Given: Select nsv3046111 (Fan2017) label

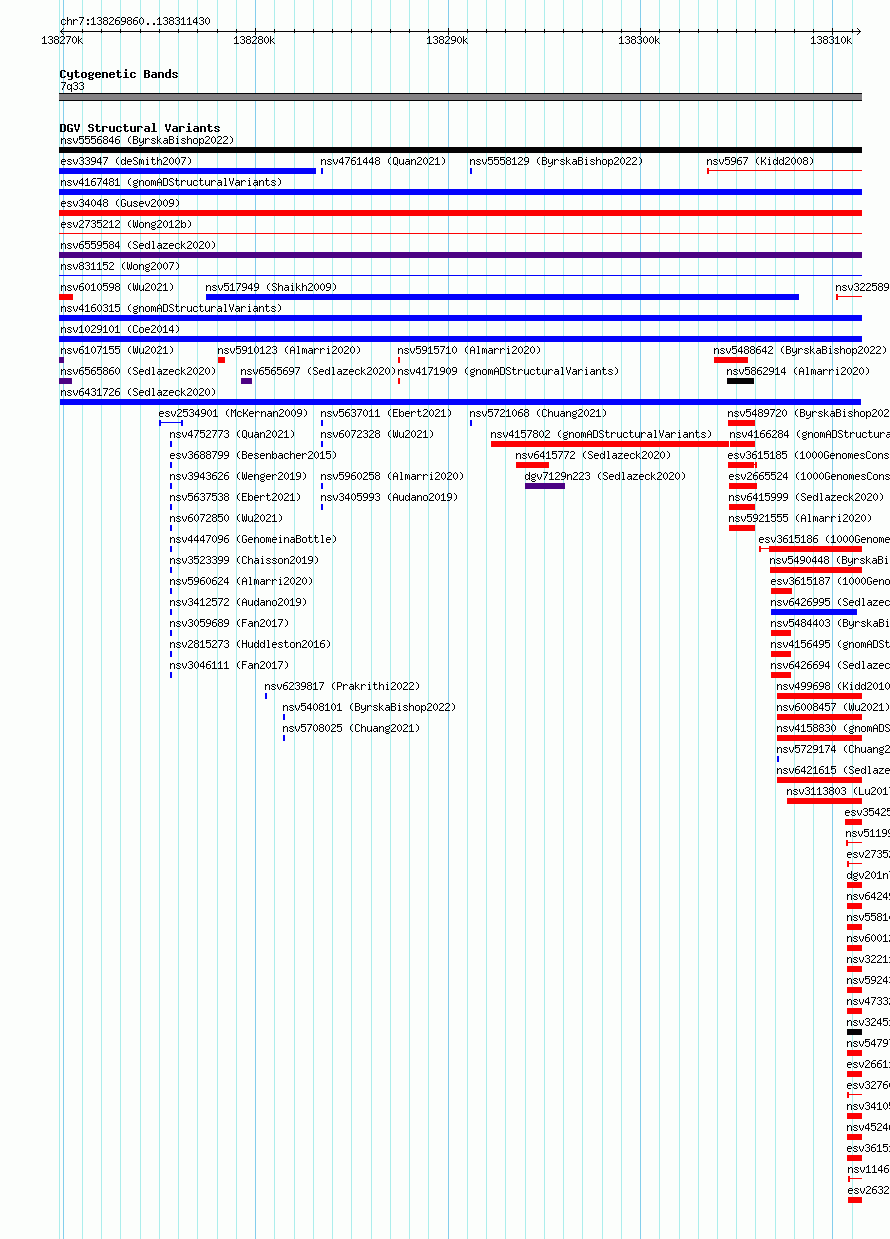Looking at the screenshot, I should point(229,666).
